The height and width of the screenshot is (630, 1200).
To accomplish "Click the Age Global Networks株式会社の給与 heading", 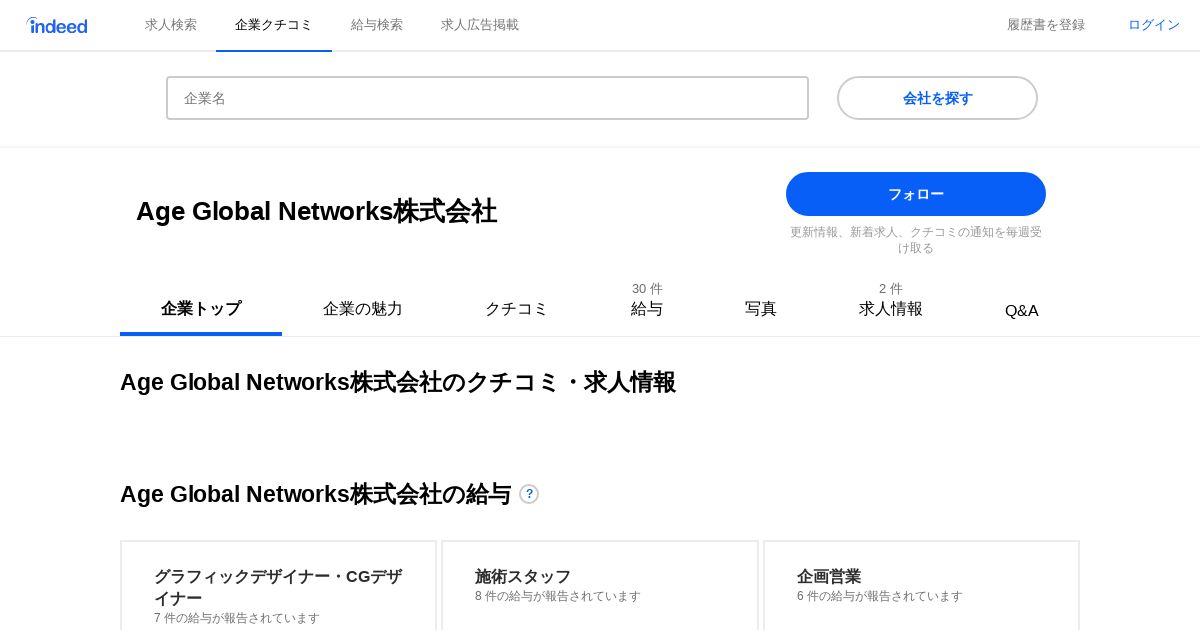I will pos(316,494).
